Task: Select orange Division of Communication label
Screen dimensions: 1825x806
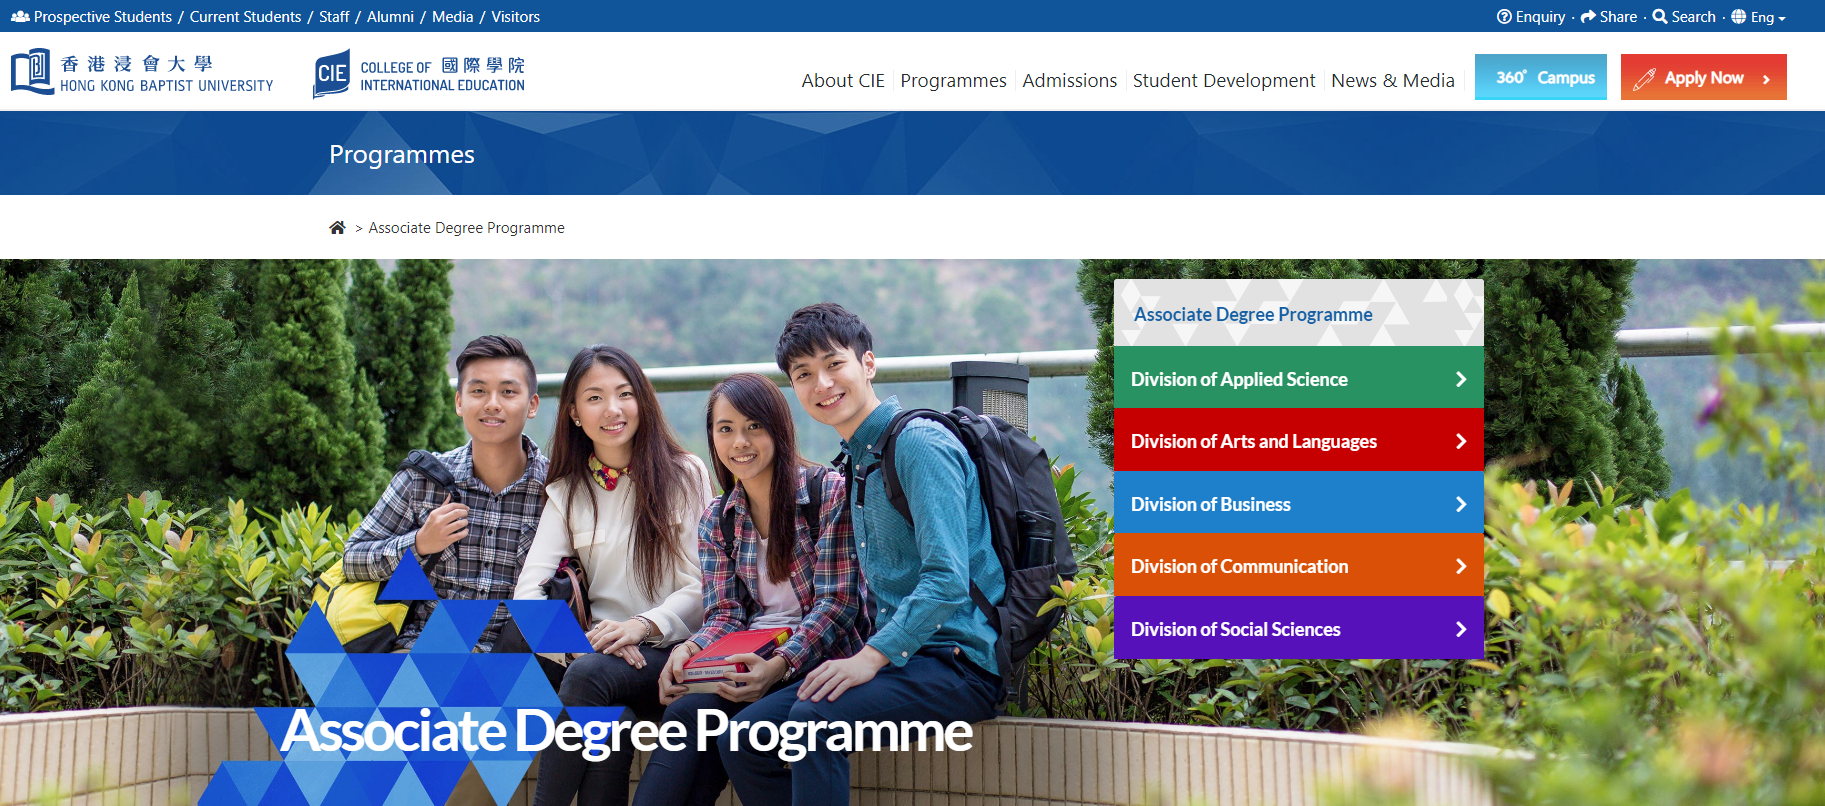Action: (1240, 566)
